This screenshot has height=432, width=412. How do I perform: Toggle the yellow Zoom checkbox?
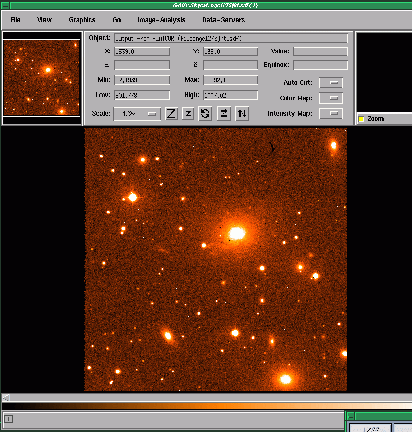pos(361,119)
